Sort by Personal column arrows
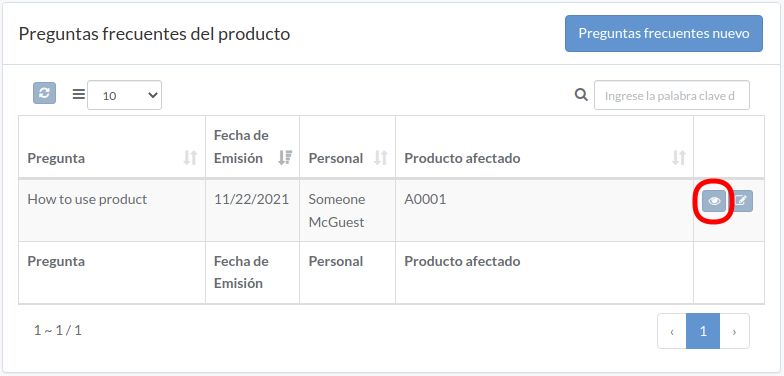 tap(381, 158)
